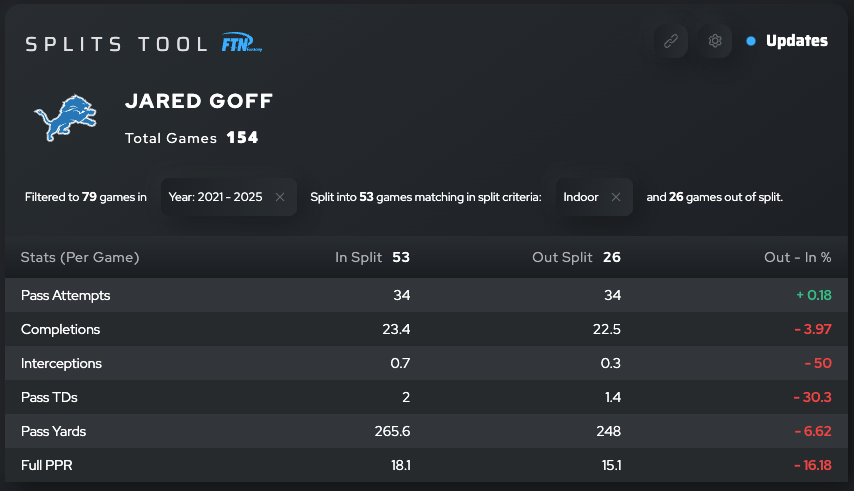Open the Updates link
The height and width of the screenshot is (491, 854).
796,41
